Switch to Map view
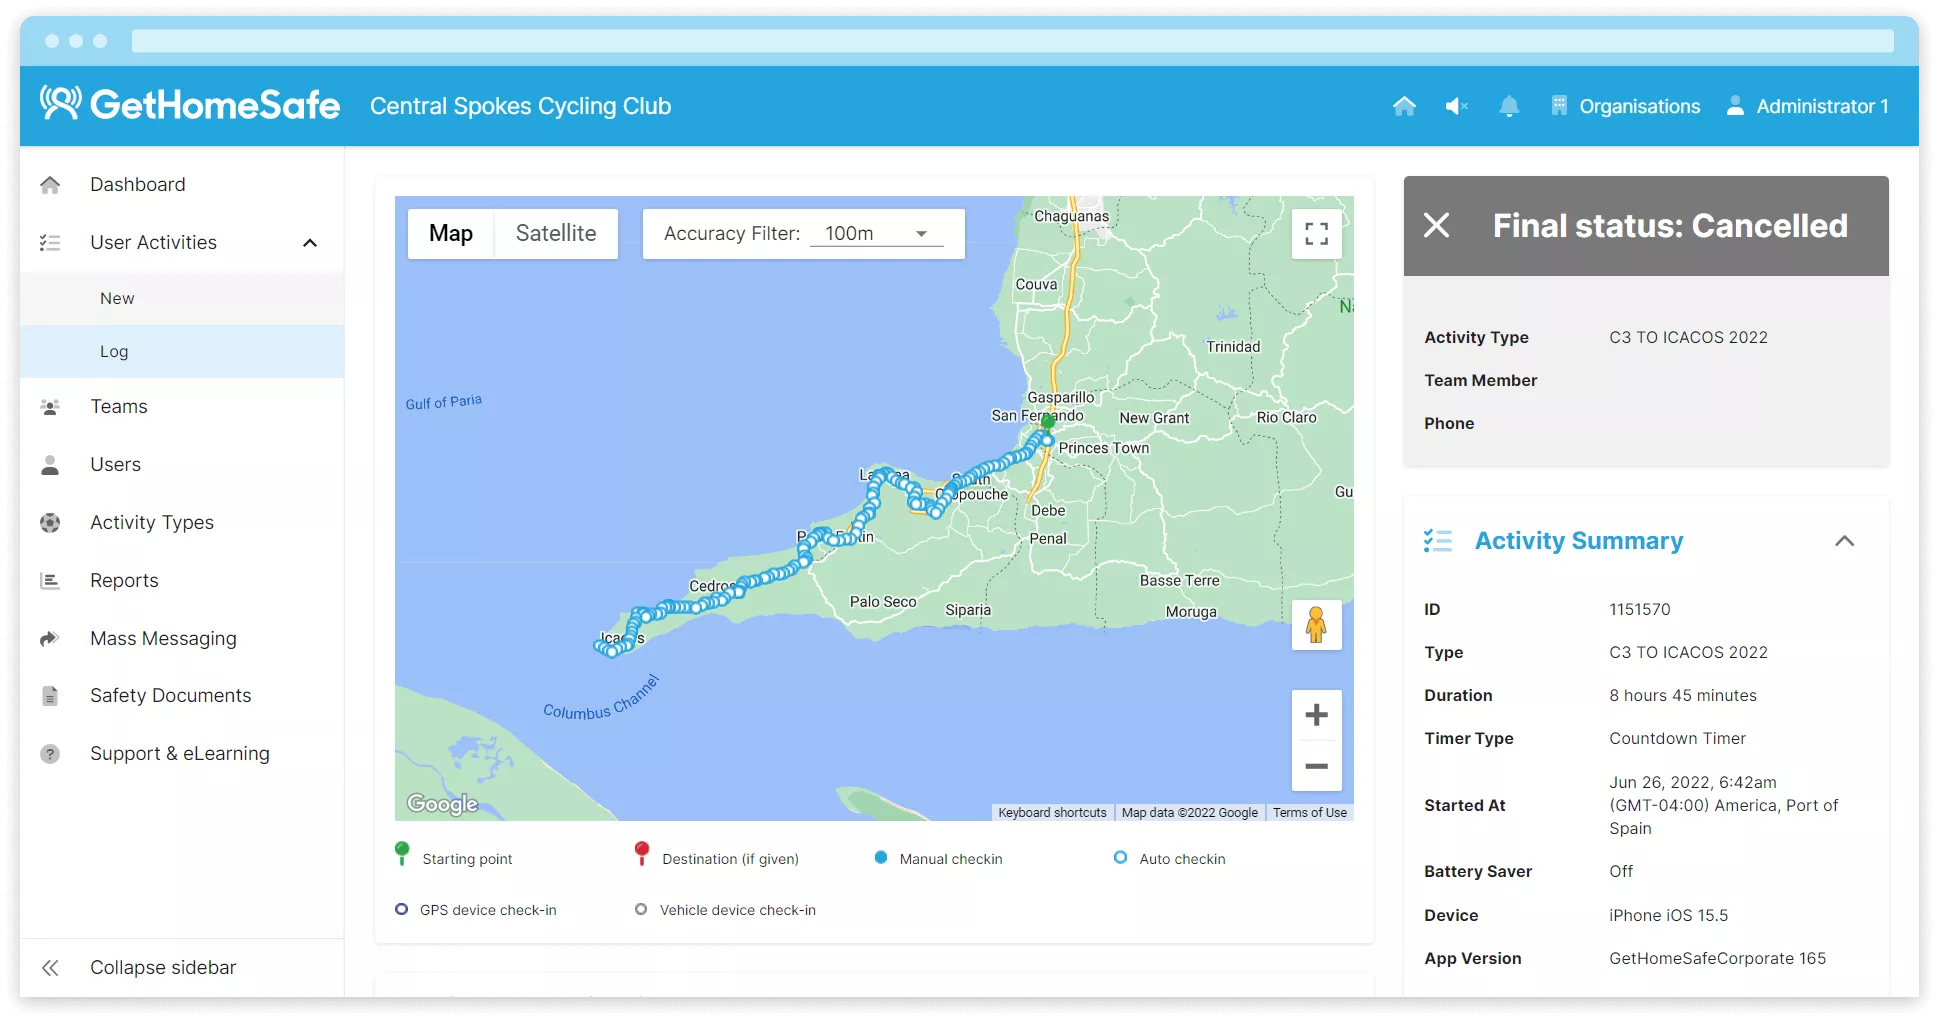This screenshot has width=1939, height=1021. point(451,234)
